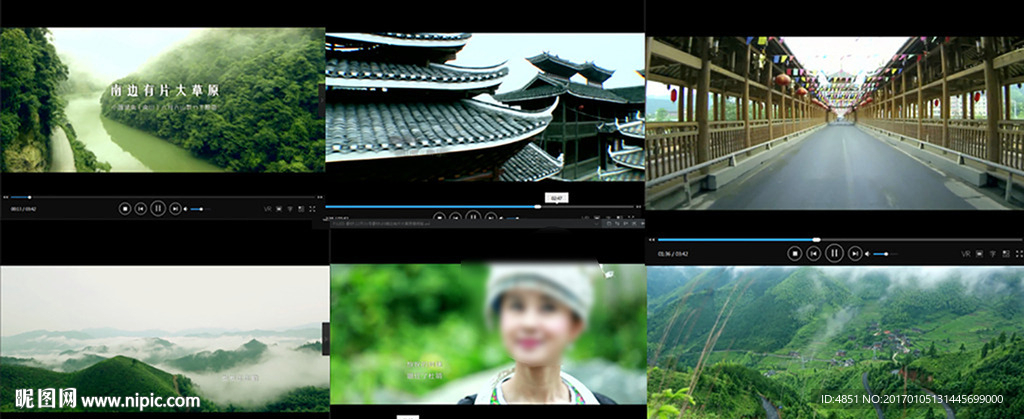The image size is (1024, 419).
Task: Click rewind arrows in covered bridge player
Action: tap(652, 240)
